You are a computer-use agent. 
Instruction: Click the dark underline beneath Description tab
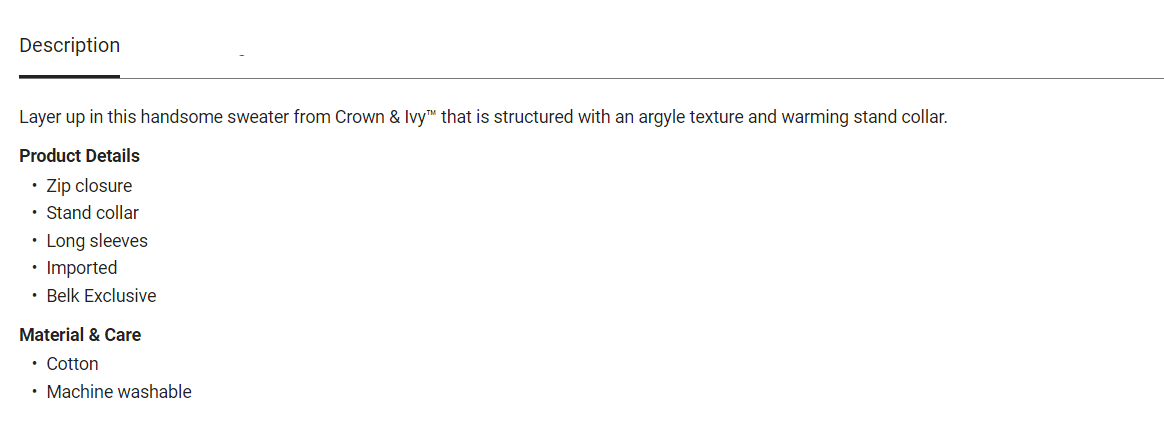pyautogui.click(x=69, y=76)
